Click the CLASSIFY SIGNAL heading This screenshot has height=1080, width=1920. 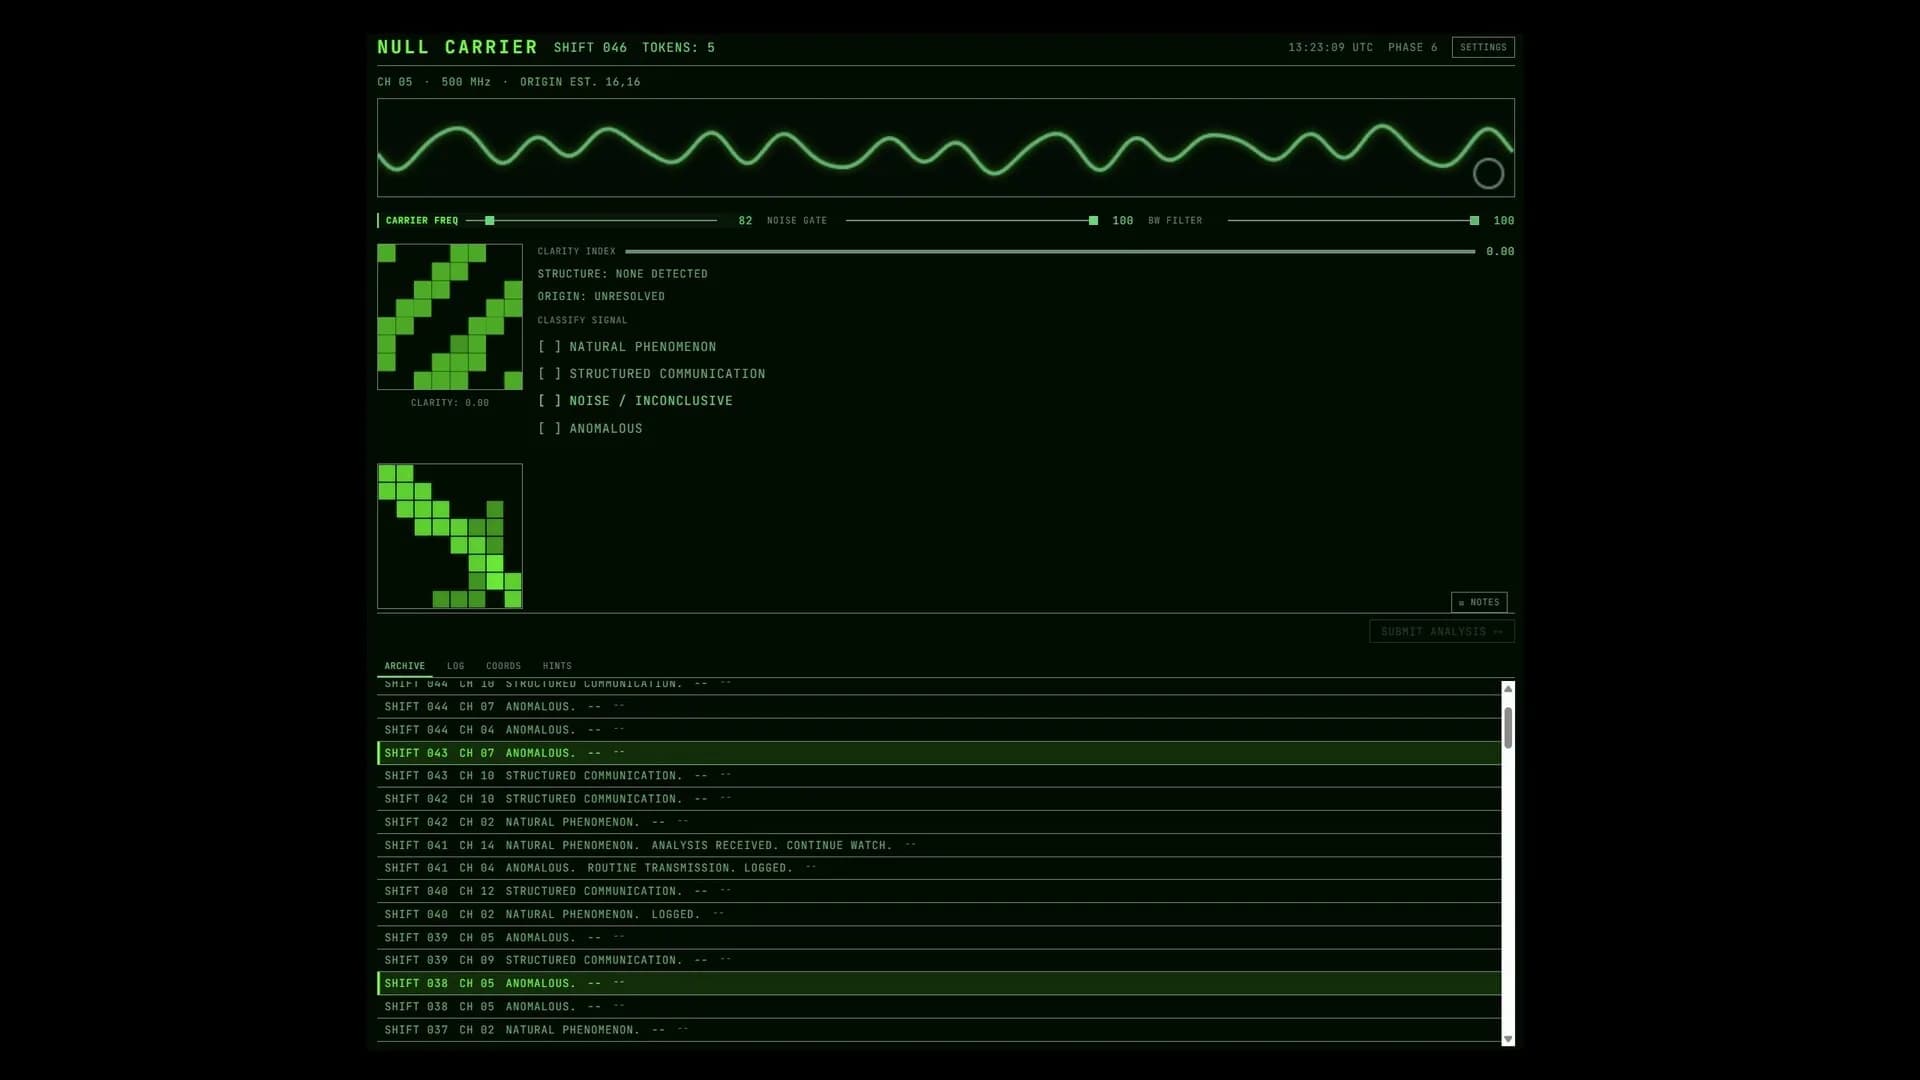coord(582,320)
